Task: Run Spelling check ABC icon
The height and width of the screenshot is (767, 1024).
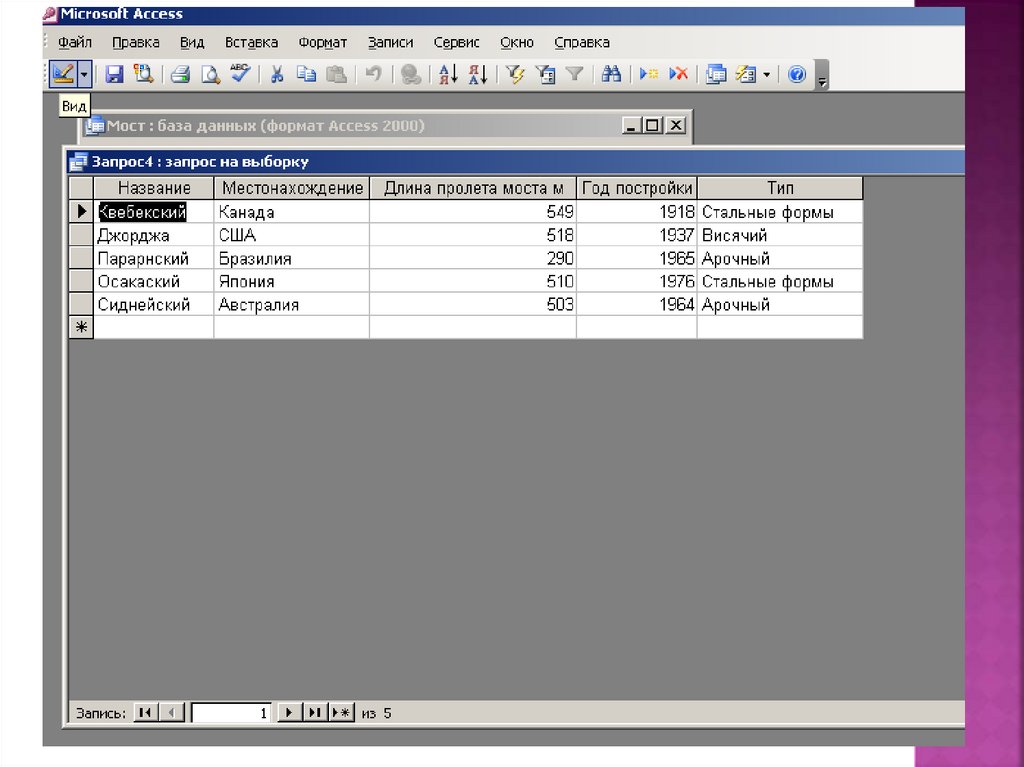Action: [x=240, y=73]
